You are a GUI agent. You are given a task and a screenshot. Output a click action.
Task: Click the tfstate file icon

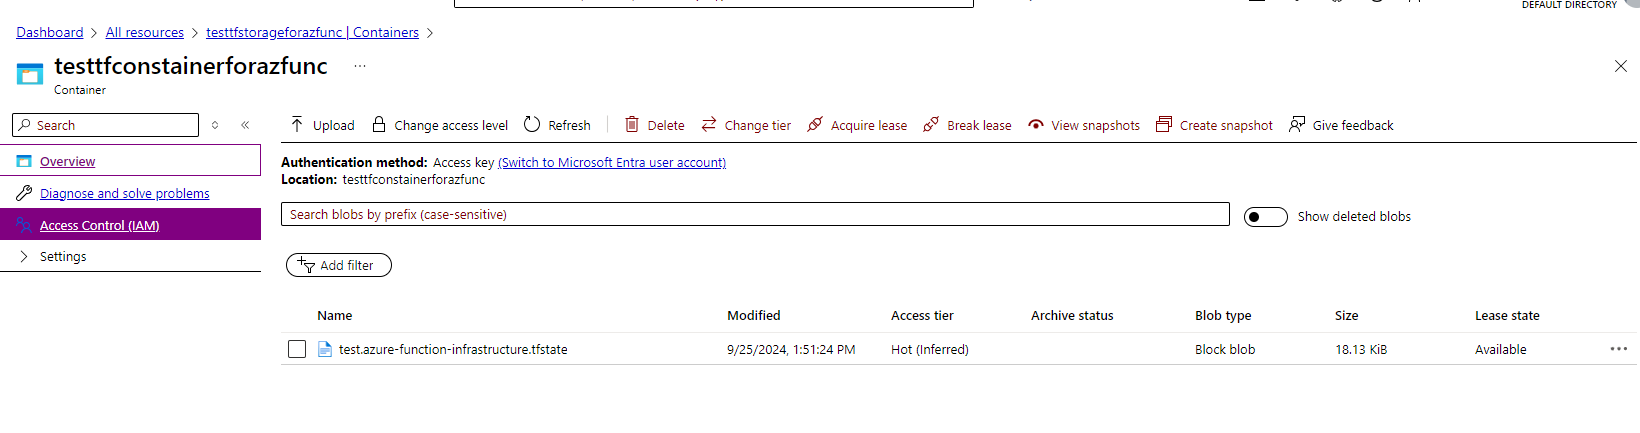(x=325, y=349)
